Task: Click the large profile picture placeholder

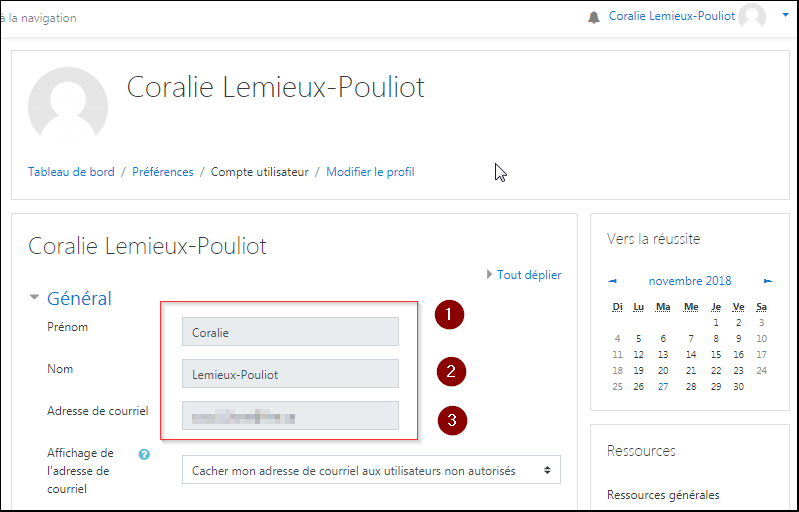Action: tap(68, 108)
